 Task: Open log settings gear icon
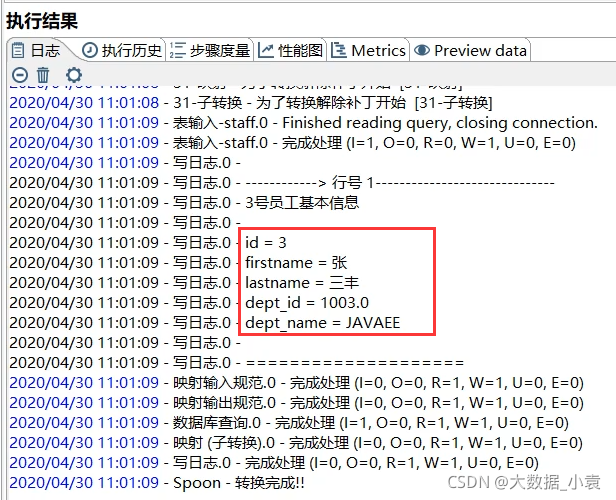(74, 75)
